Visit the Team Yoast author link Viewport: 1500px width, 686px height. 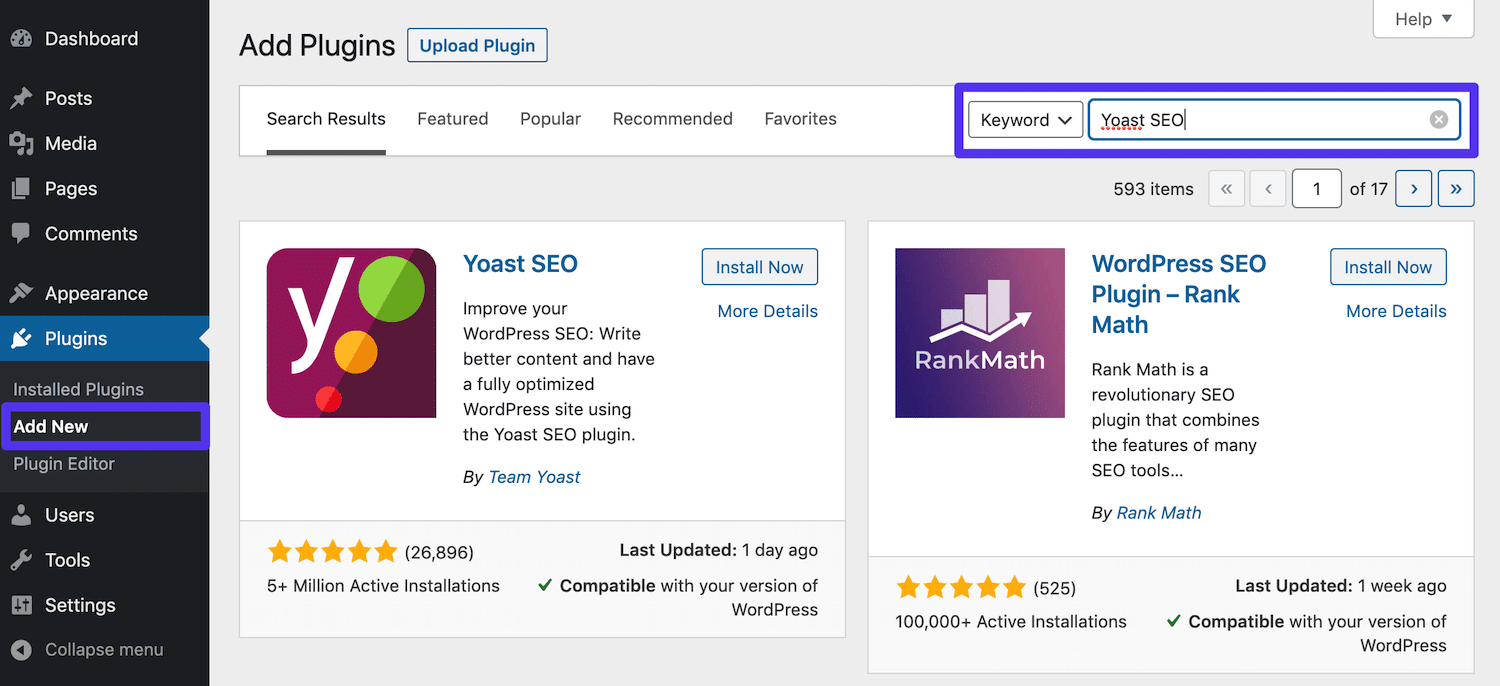click(534, 477)
